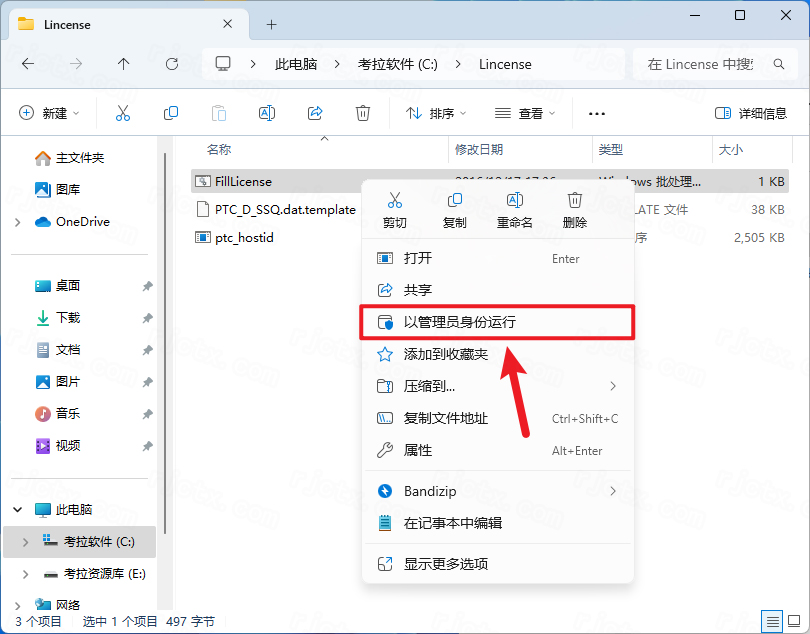Select 在记事本中编辑 menu entry
810x634 pixels.
click(497, 523)
